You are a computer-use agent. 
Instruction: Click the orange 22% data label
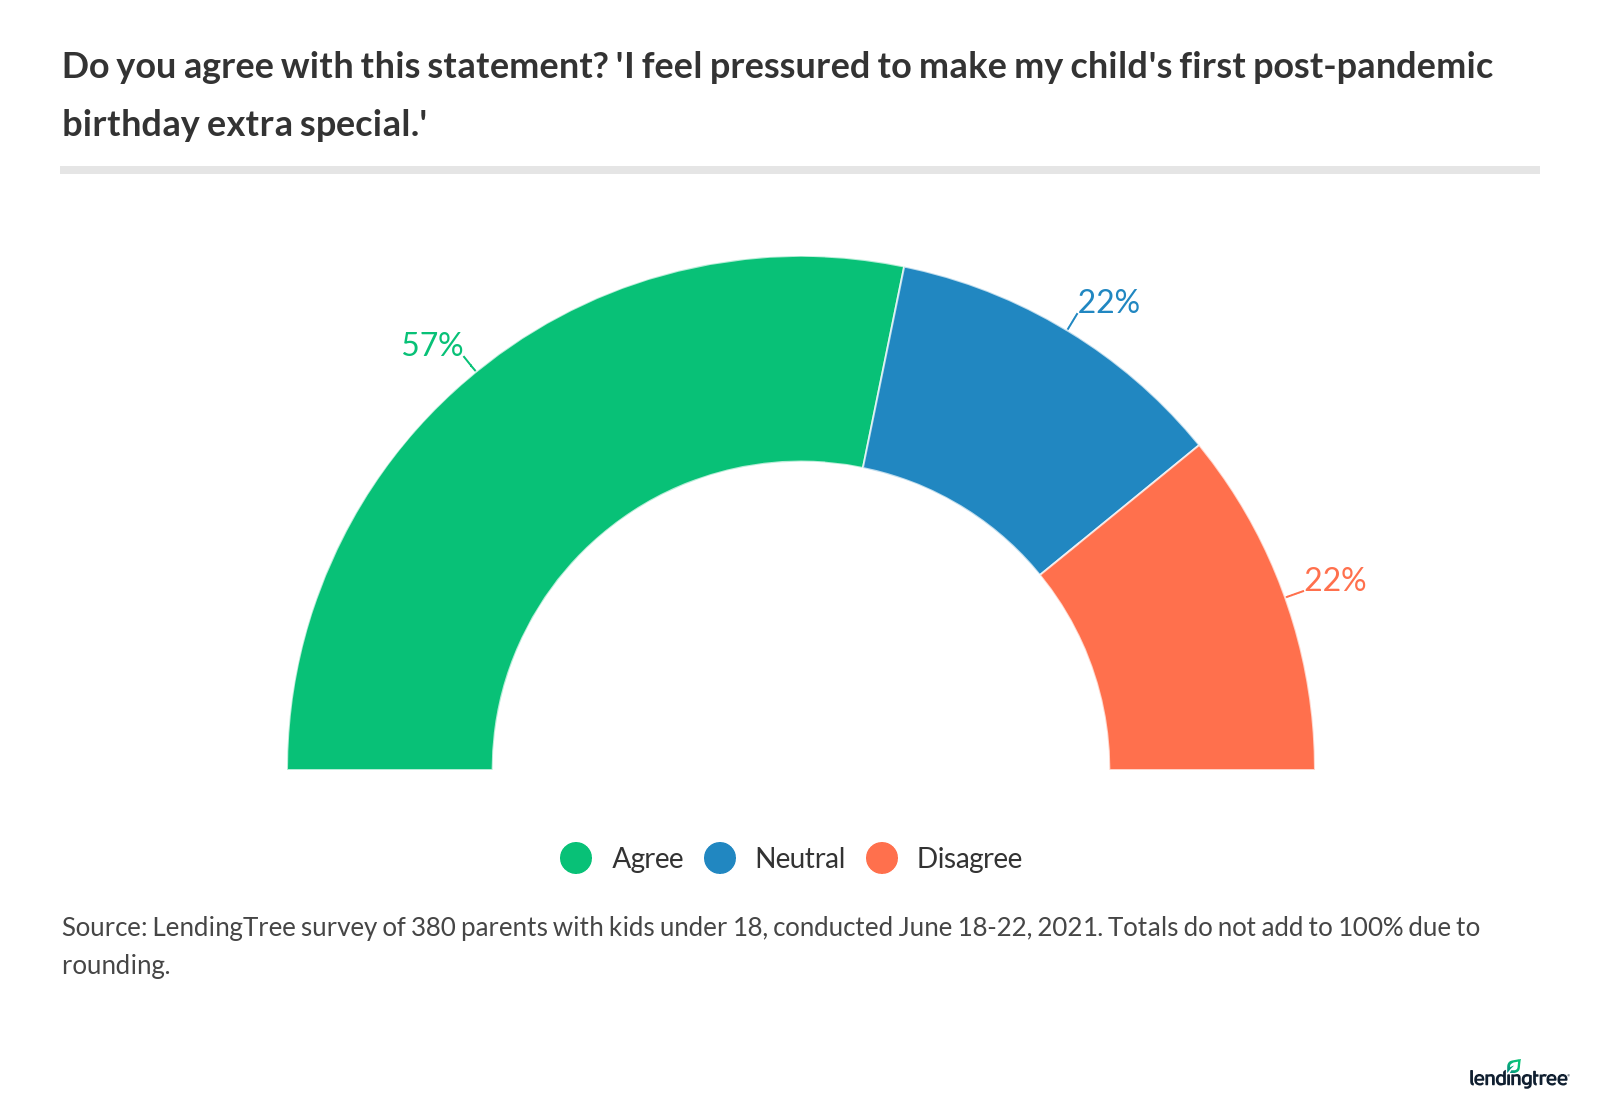pos(1335,580)
